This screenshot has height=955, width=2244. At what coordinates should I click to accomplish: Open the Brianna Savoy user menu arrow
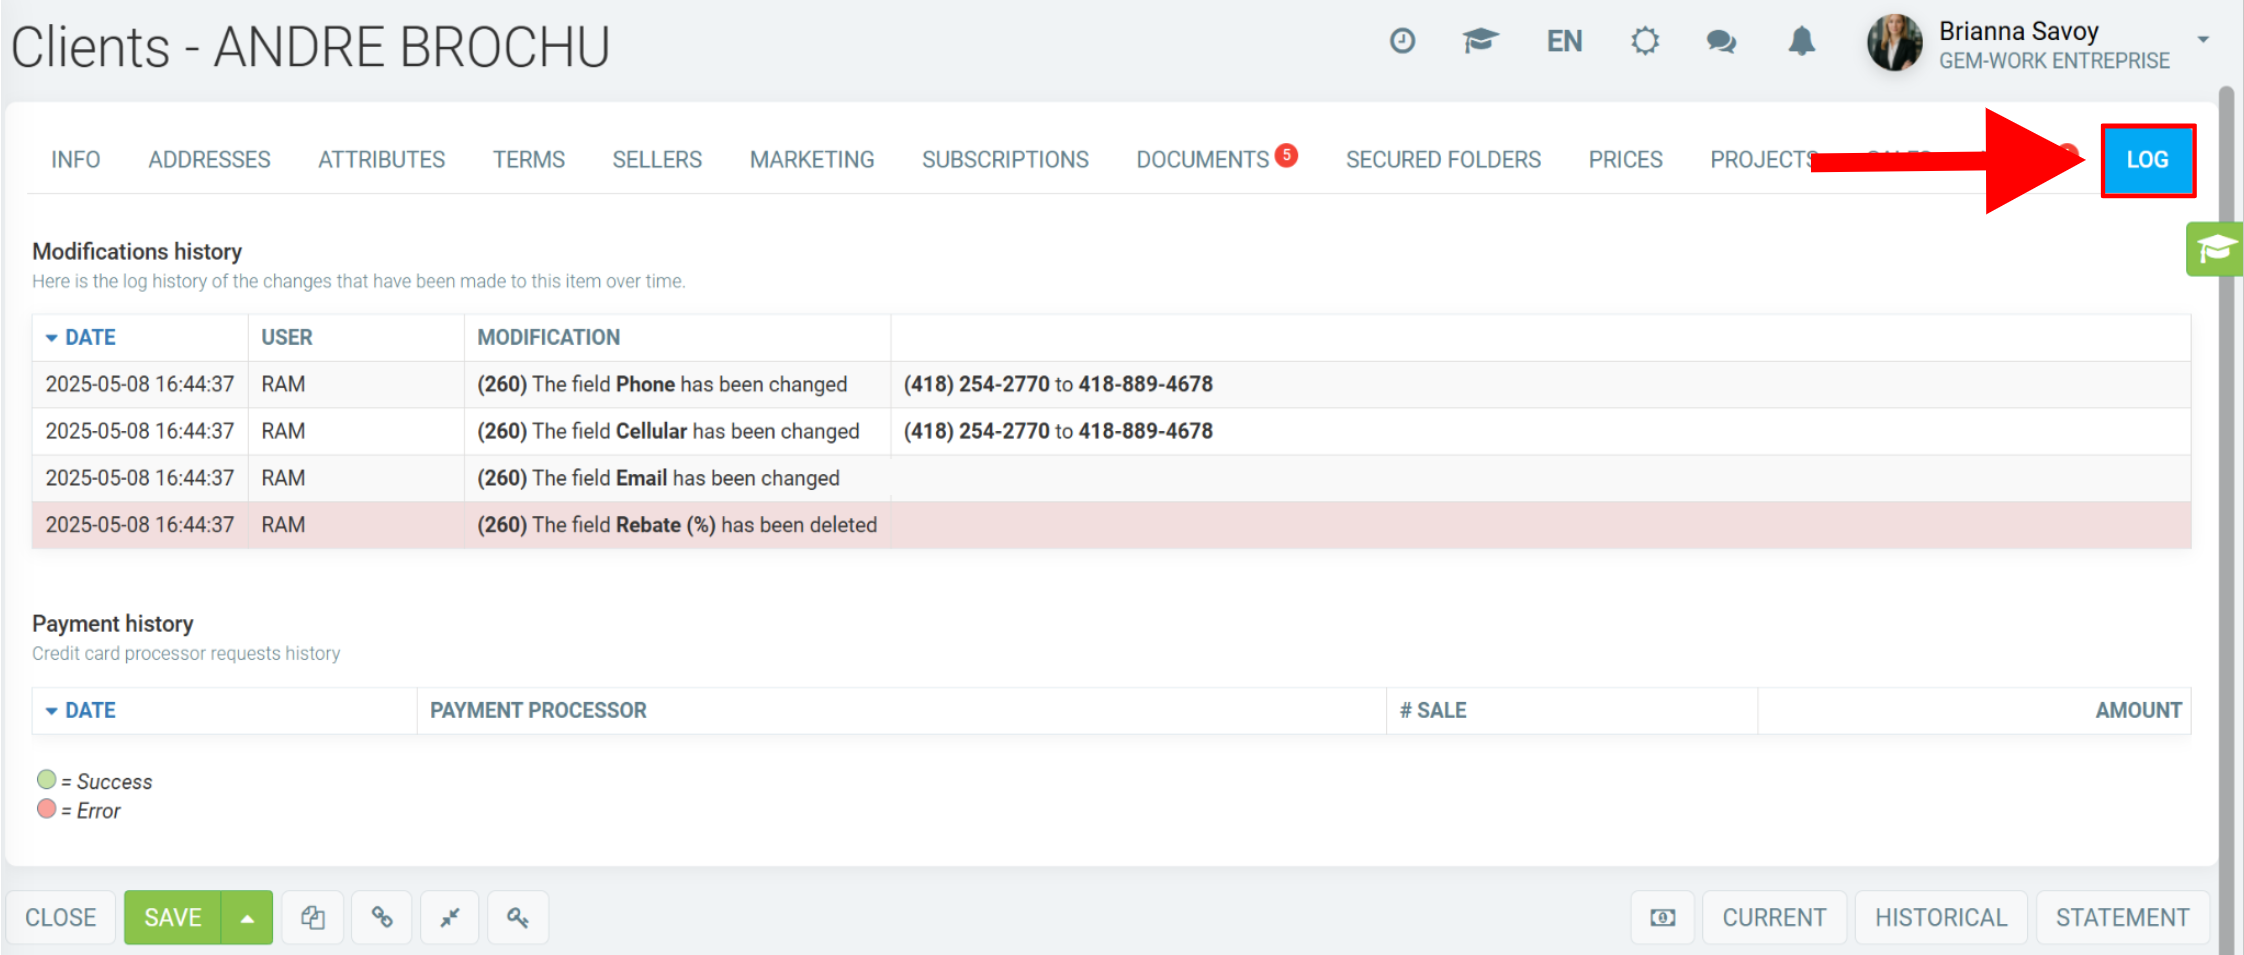pos(2203,40)
